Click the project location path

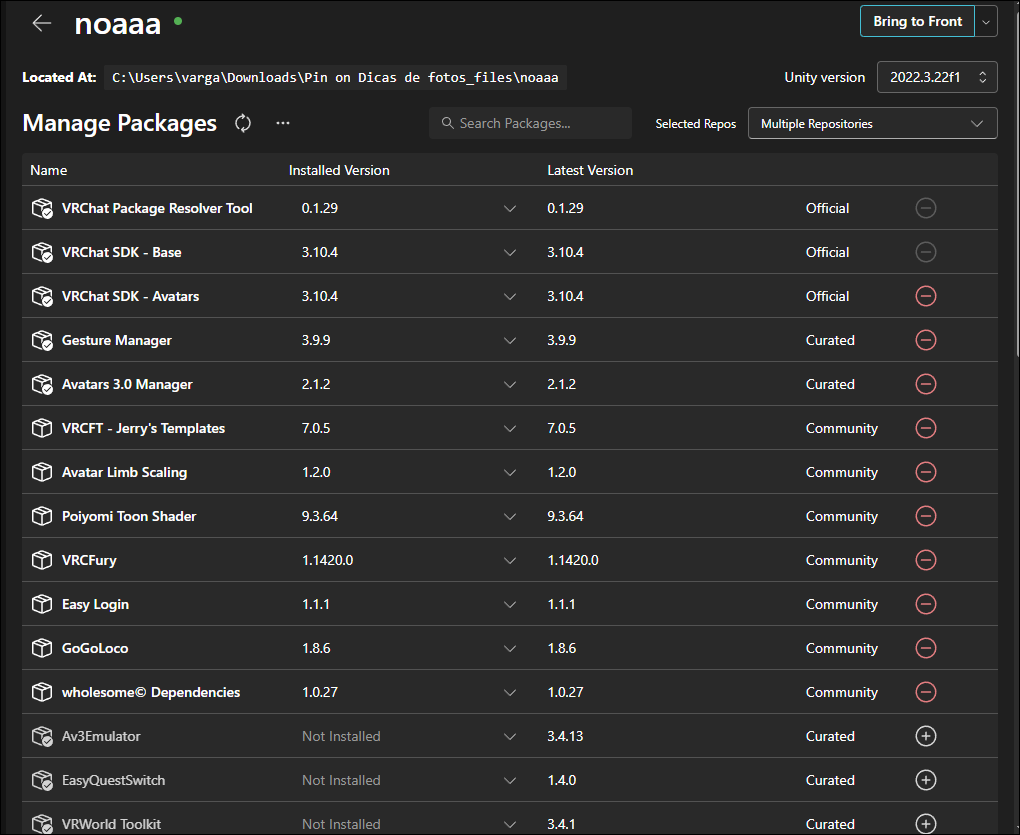coord(335,77)
